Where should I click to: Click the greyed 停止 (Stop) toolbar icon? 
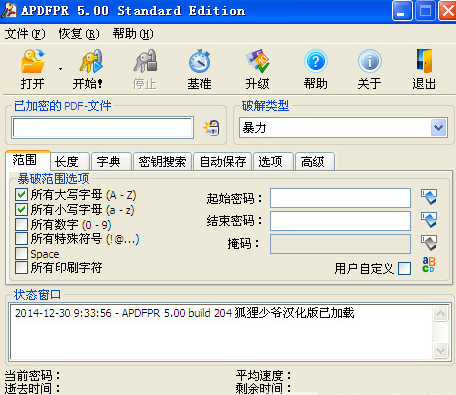point(145,61)
